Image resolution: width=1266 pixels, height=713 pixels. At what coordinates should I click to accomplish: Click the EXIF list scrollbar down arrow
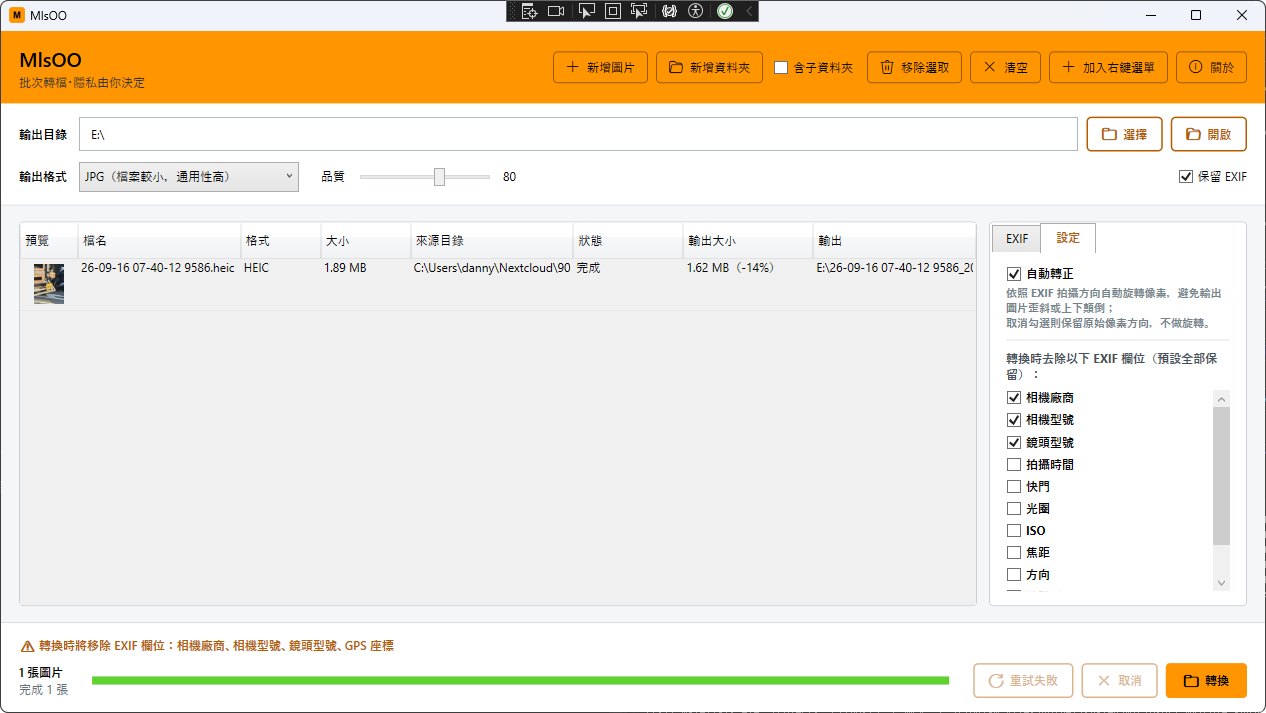[x=1221, y=583]
